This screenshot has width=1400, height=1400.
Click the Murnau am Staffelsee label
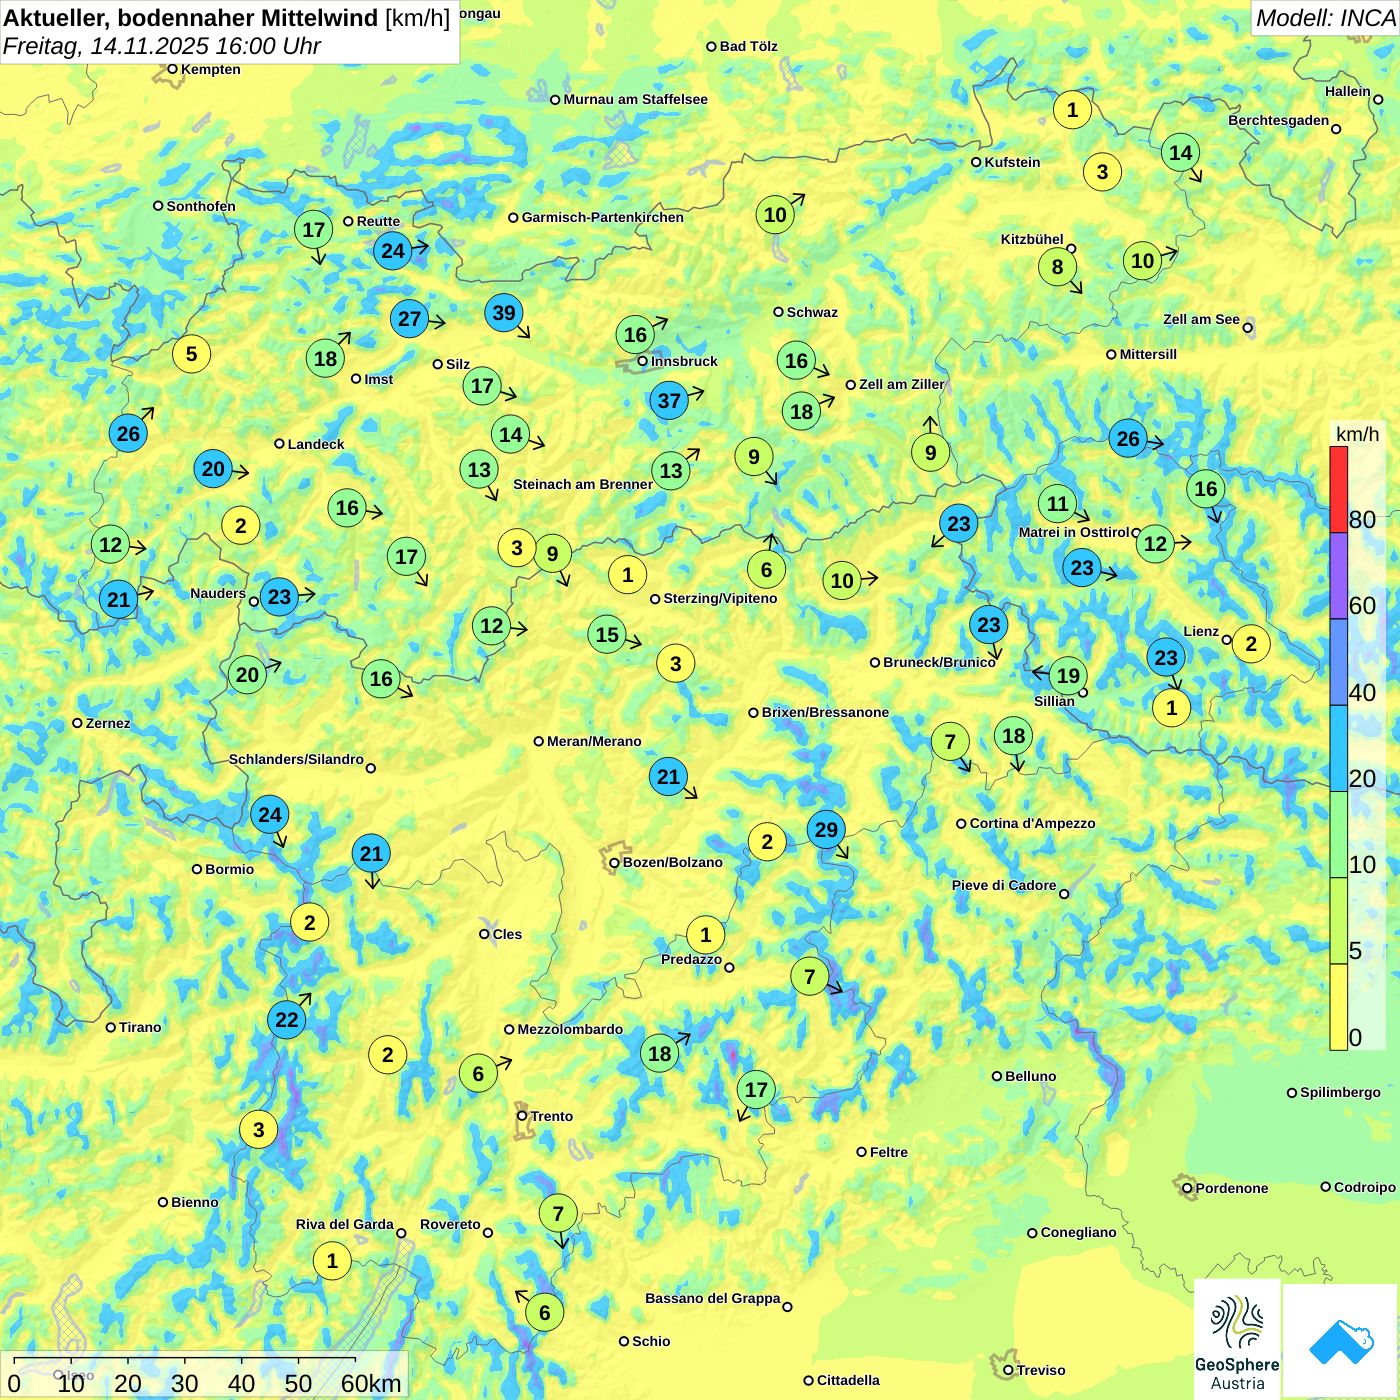coord(635,99)
